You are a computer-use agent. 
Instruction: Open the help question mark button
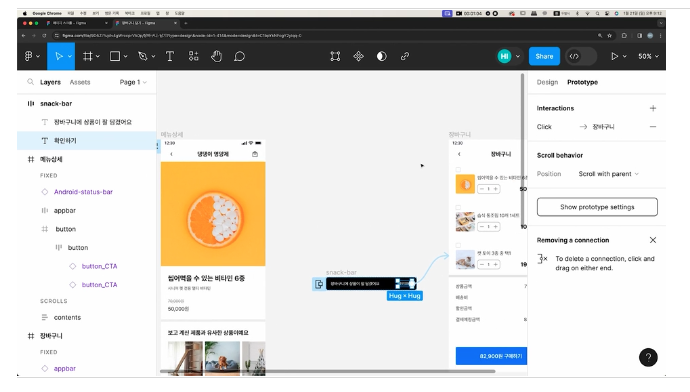coord(648,357)
